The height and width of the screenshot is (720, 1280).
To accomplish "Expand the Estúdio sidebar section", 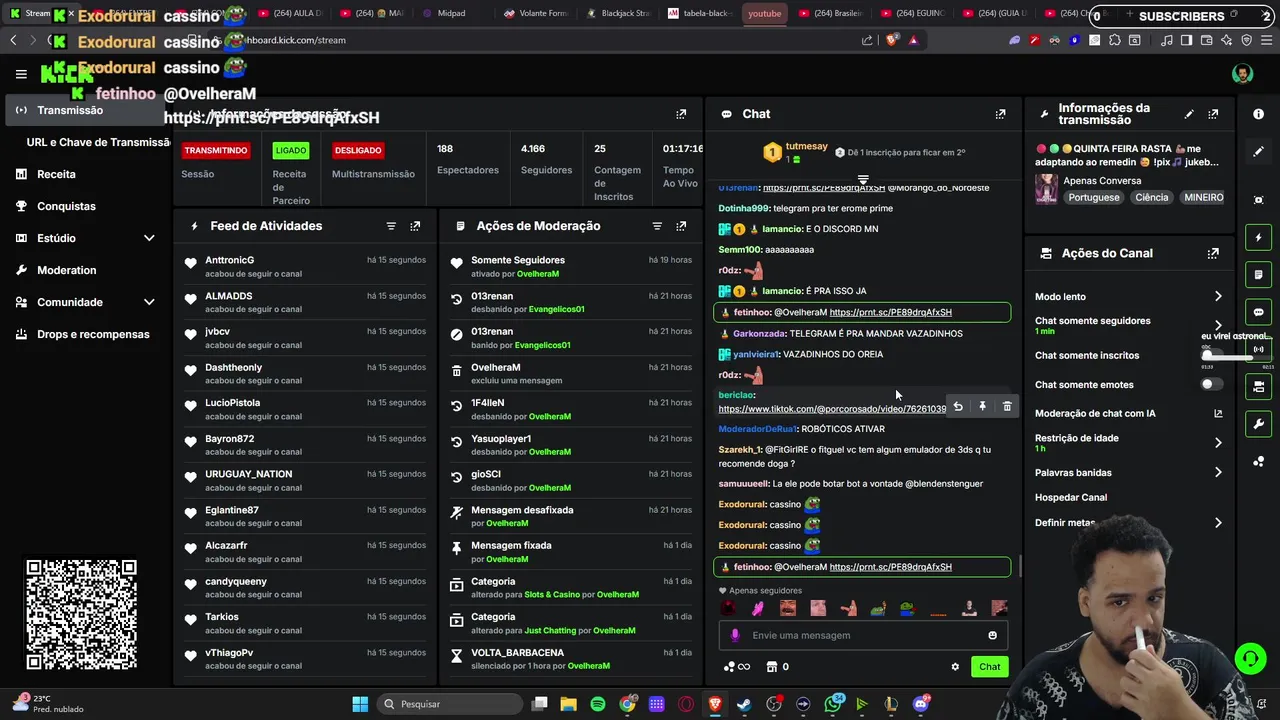I will point(149,238).
